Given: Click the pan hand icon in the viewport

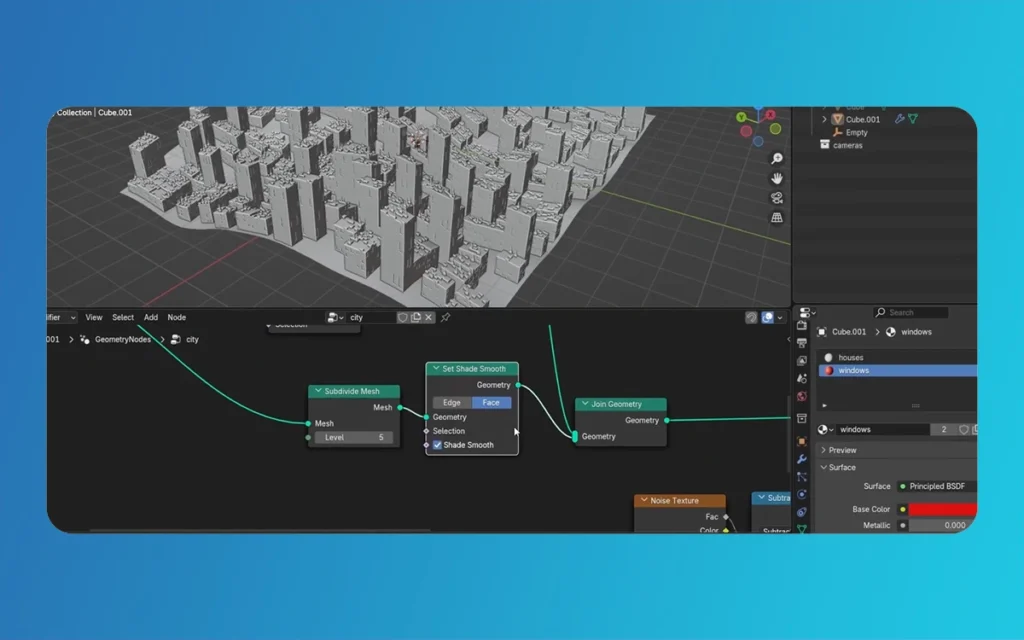Looking at the screenshot, I should point(776,178).
